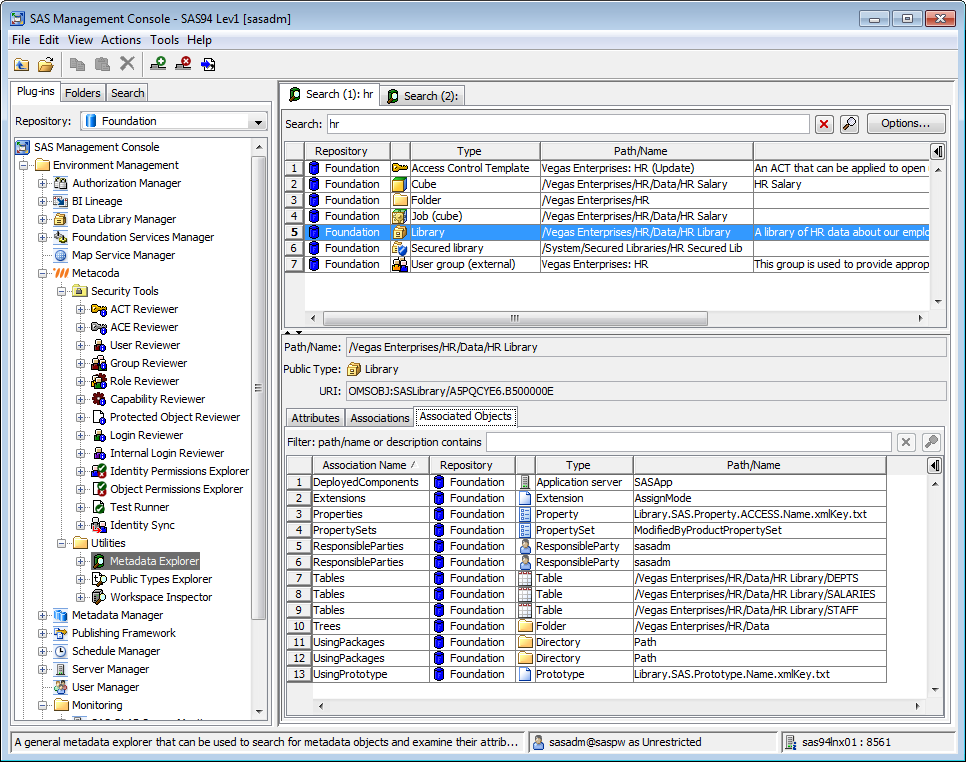Open the Repository dropdown
This screenshot has width=966, height=762.
[x=258, y=121]
